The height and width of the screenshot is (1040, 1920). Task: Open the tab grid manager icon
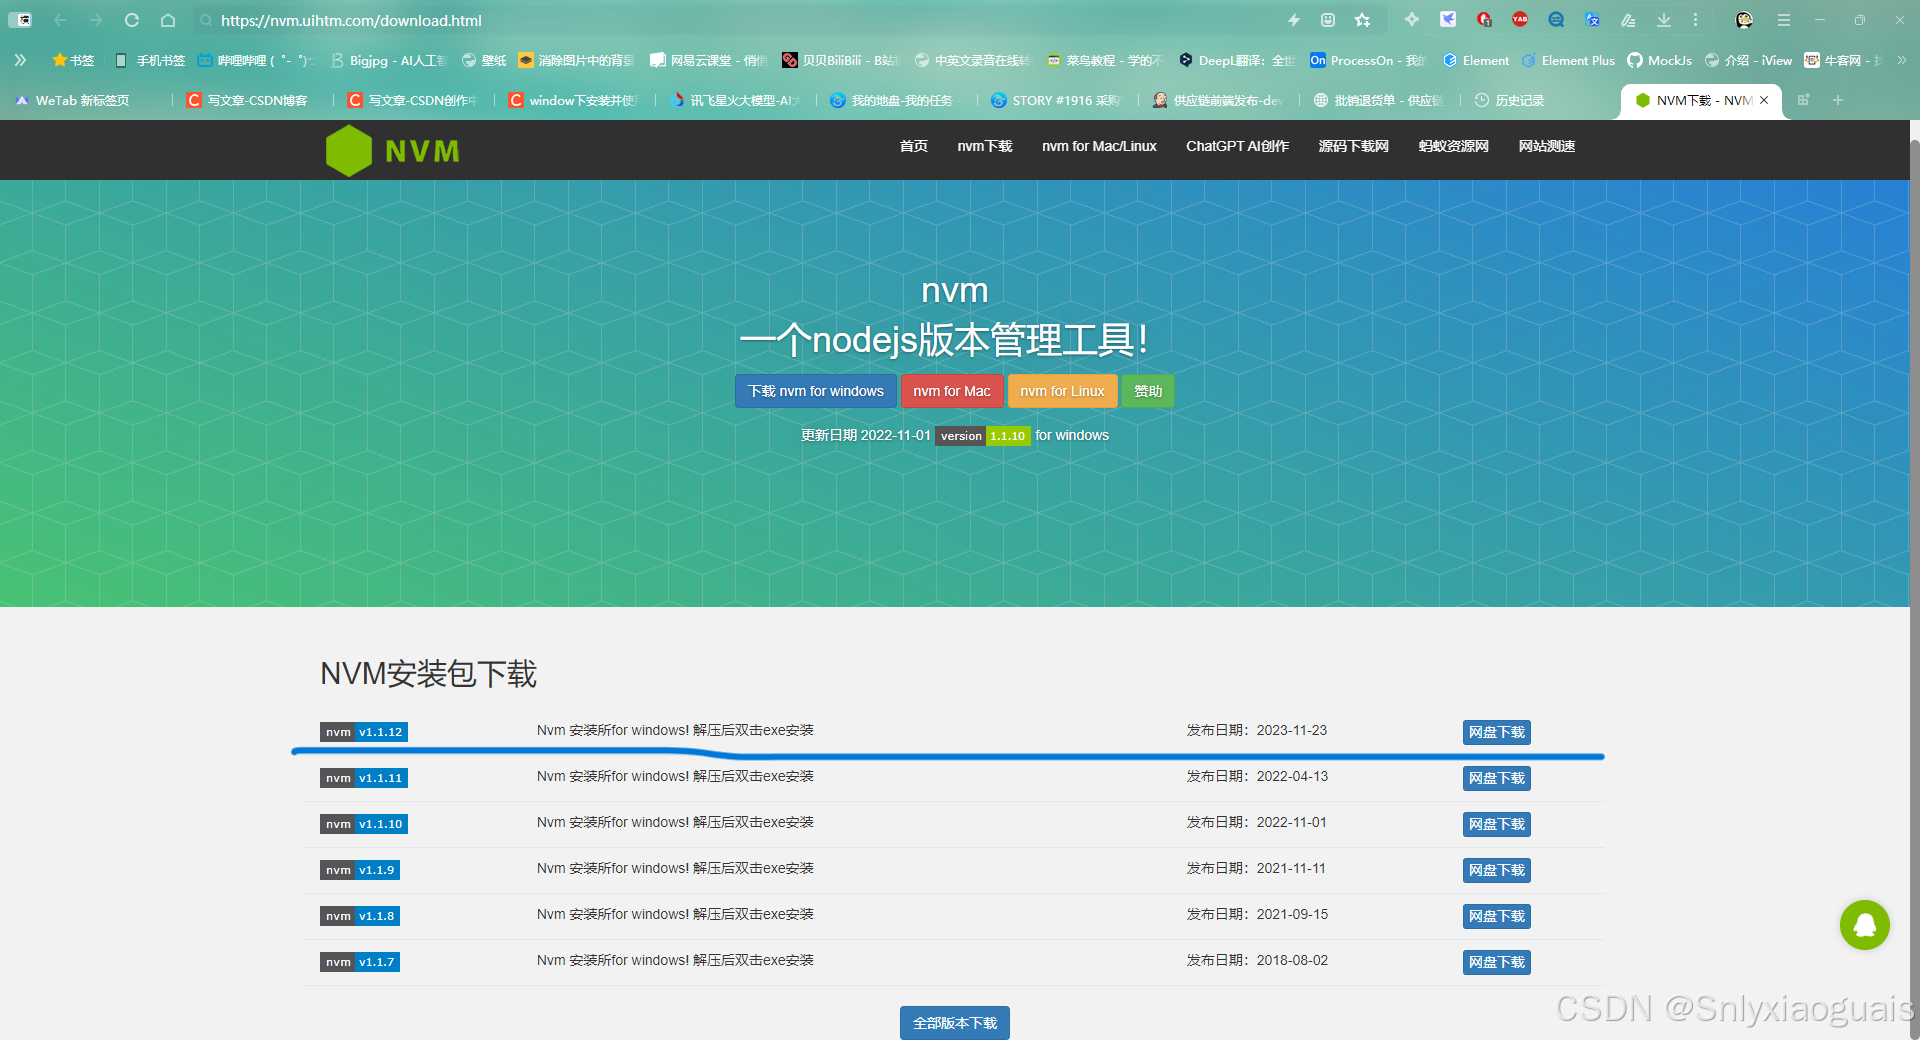[1804, 100]
